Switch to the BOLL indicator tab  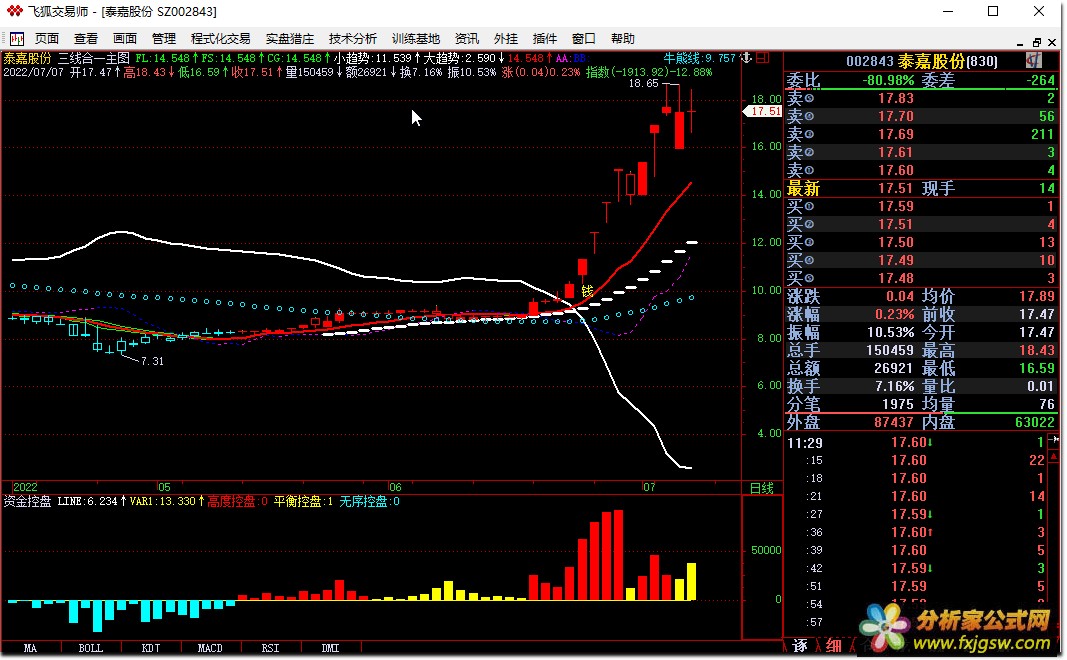point(91,648)
